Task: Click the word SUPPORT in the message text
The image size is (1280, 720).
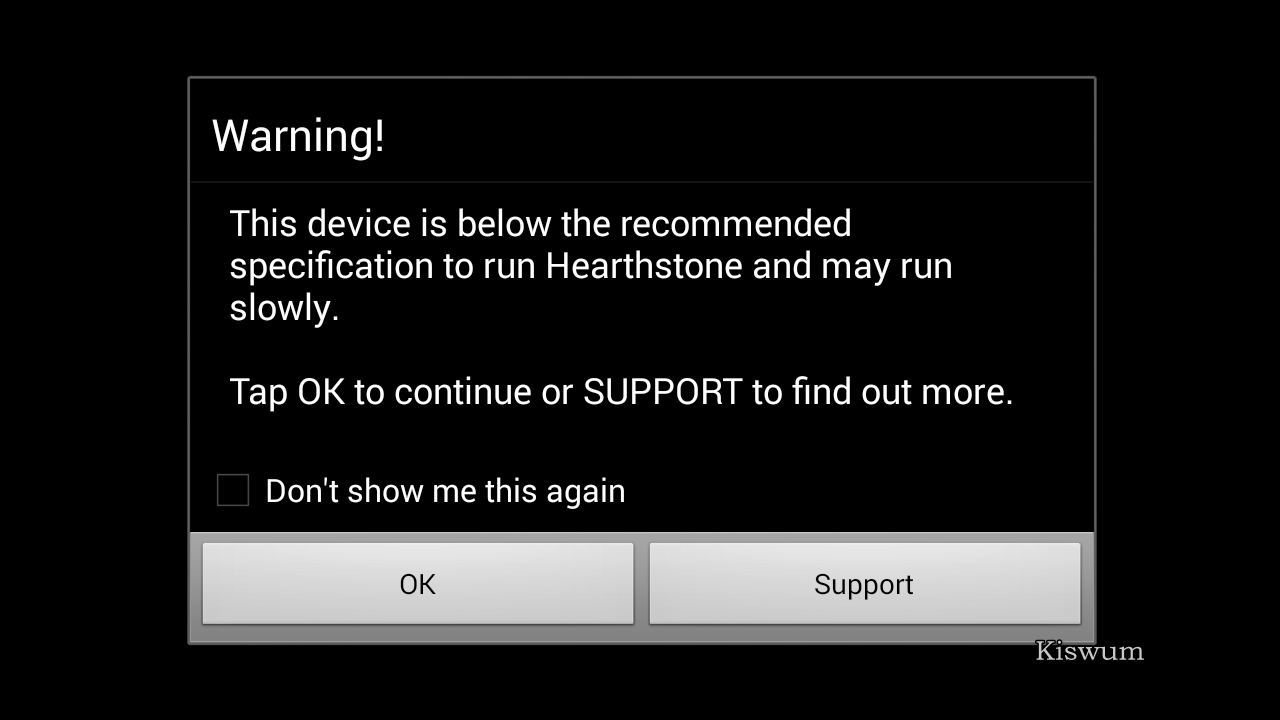Action: (x=663, y=392)
